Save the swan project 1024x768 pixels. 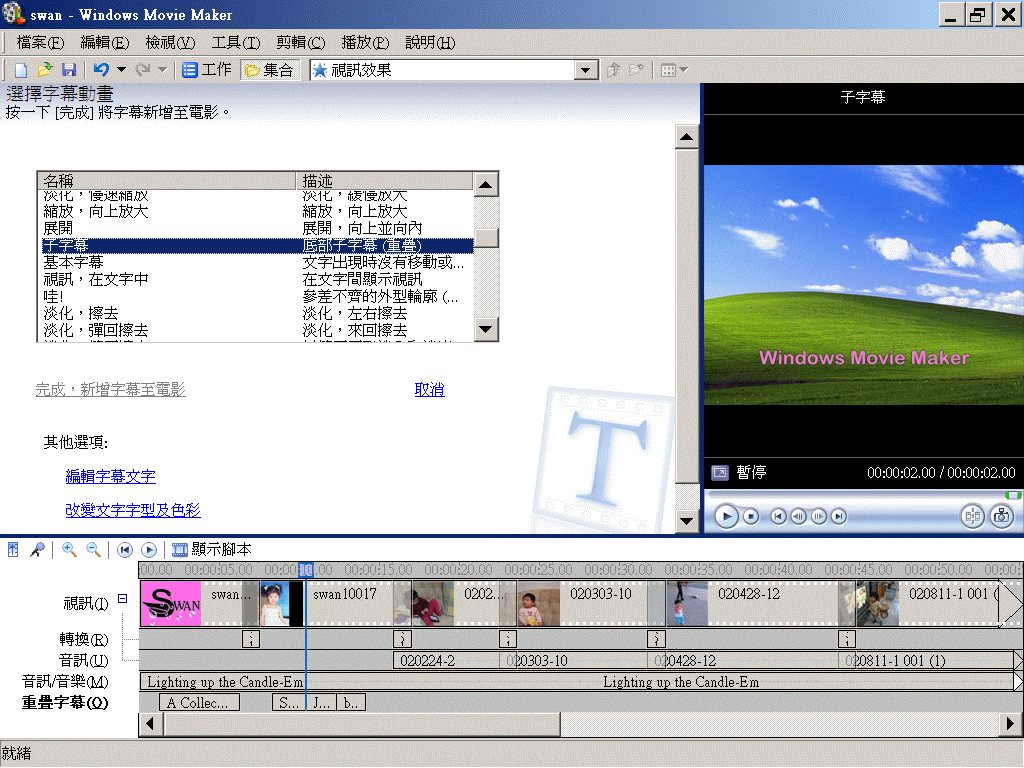[68, 69]
